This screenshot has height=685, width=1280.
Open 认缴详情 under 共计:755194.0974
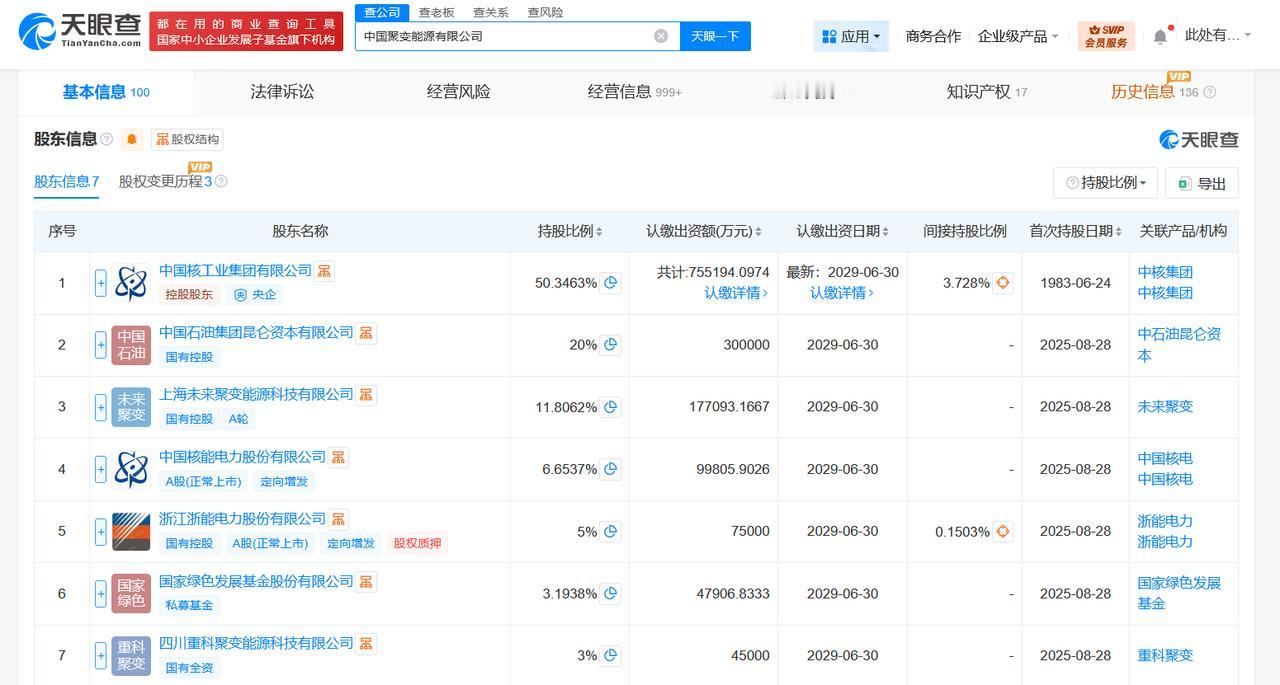[x=736, y=293]
